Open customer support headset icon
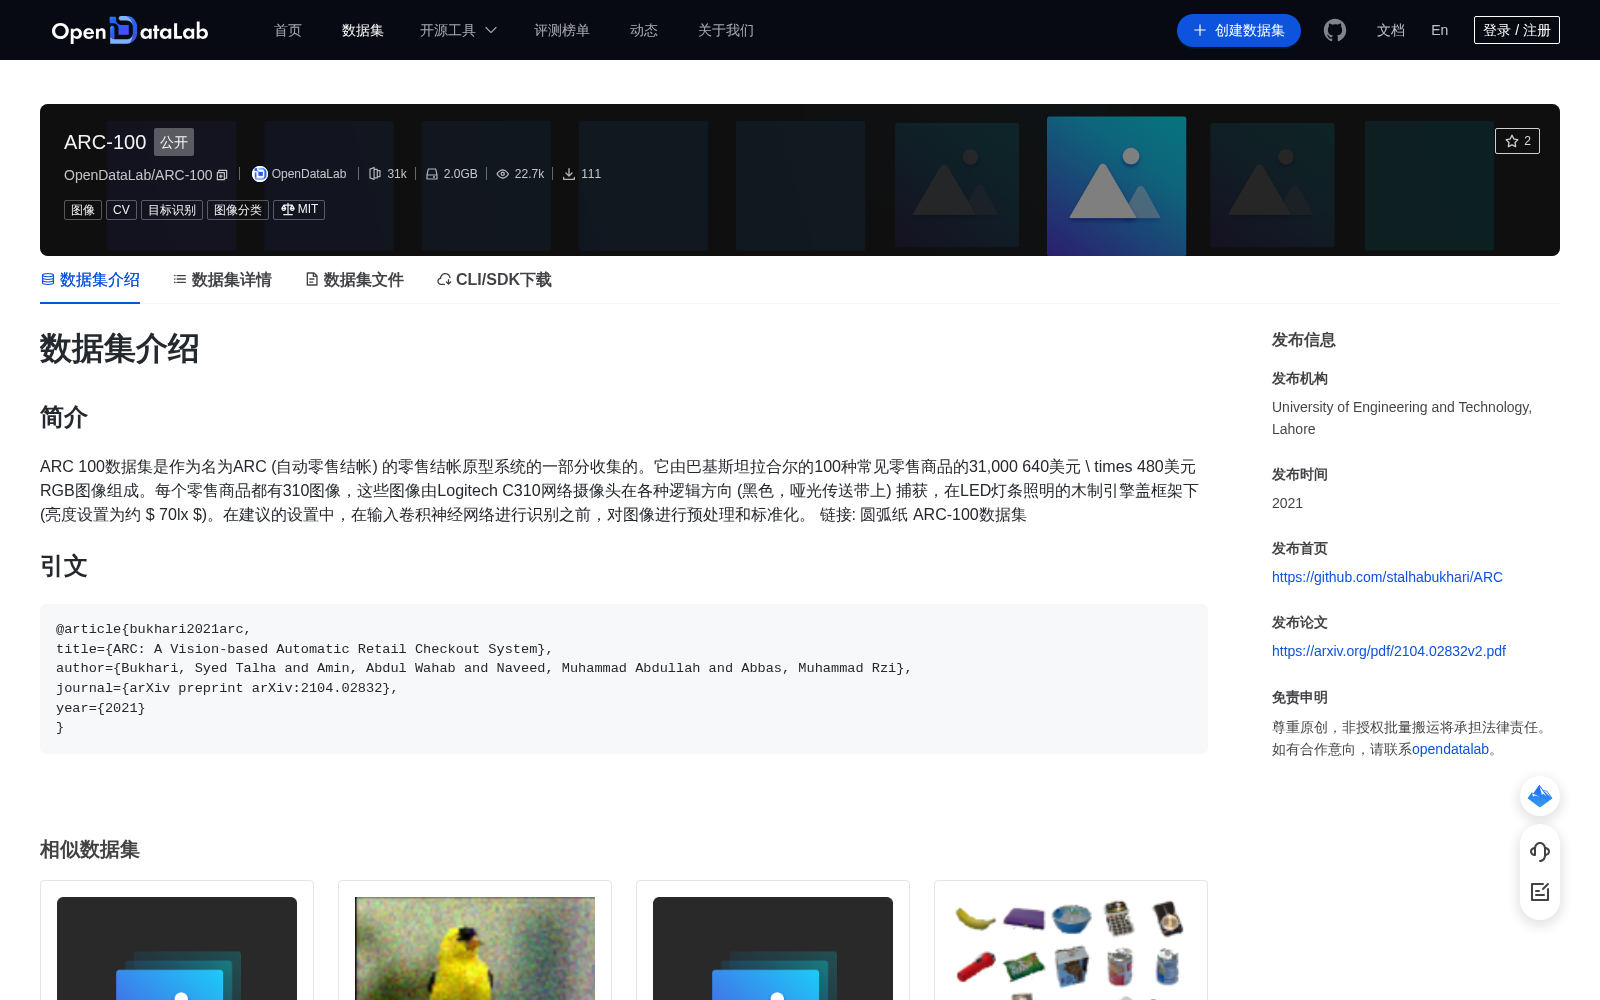Viewport: 1600px width, 1000px height. (x=1540, y=851)
